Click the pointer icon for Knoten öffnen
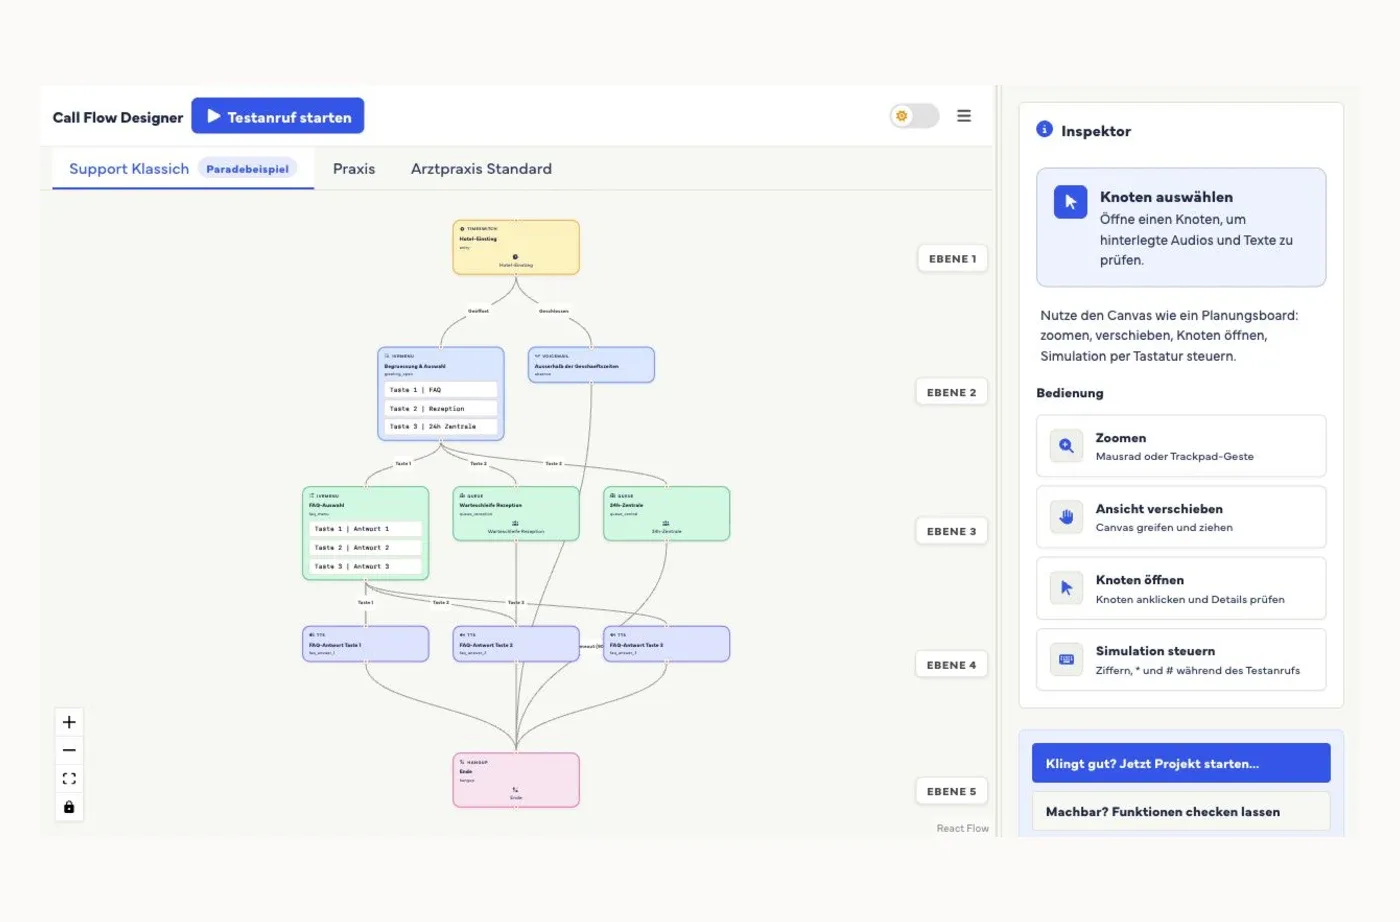Screen dimensions: 1400x922 pyautogui.click(x=1066, y=588)
